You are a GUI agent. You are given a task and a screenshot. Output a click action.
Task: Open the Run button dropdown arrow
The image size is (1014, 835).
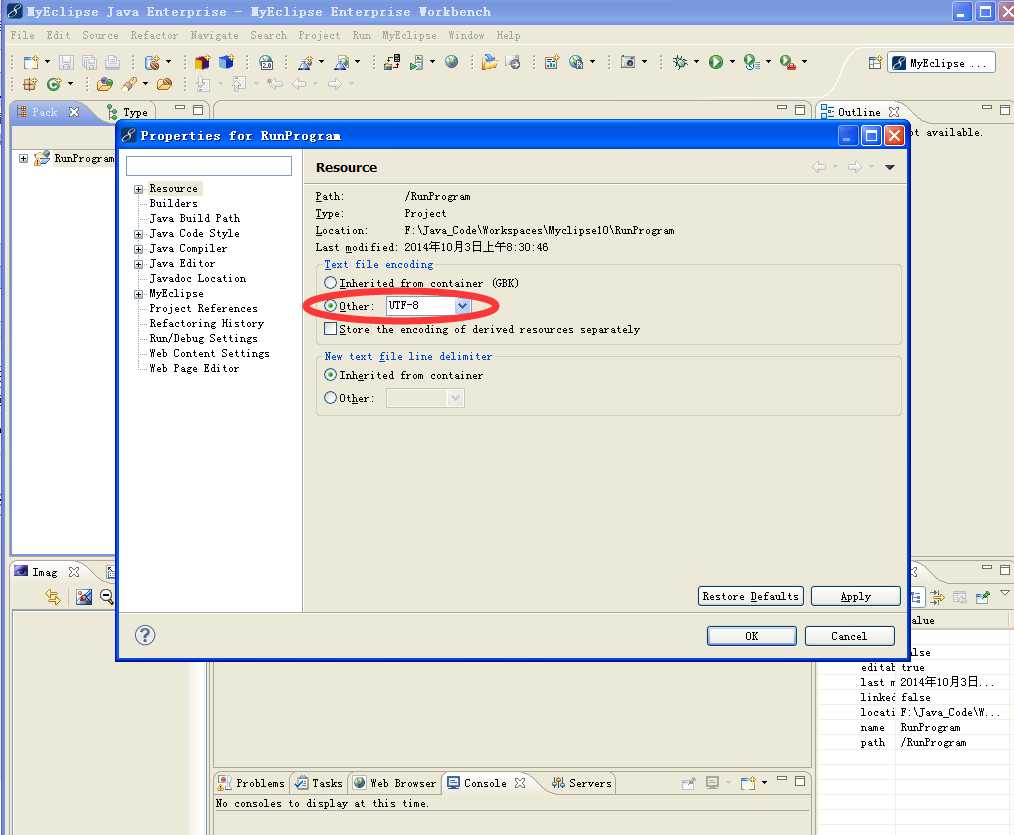732,62
